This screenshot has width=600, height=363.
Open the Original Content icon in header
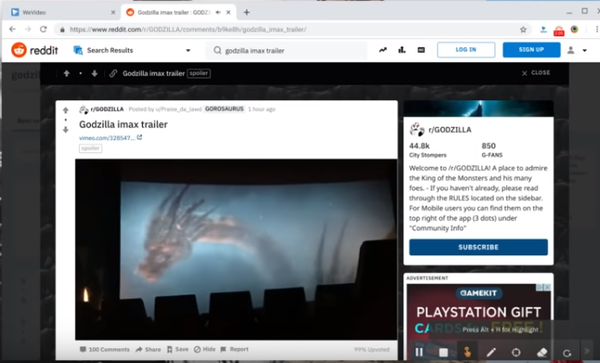coord(421,50)
